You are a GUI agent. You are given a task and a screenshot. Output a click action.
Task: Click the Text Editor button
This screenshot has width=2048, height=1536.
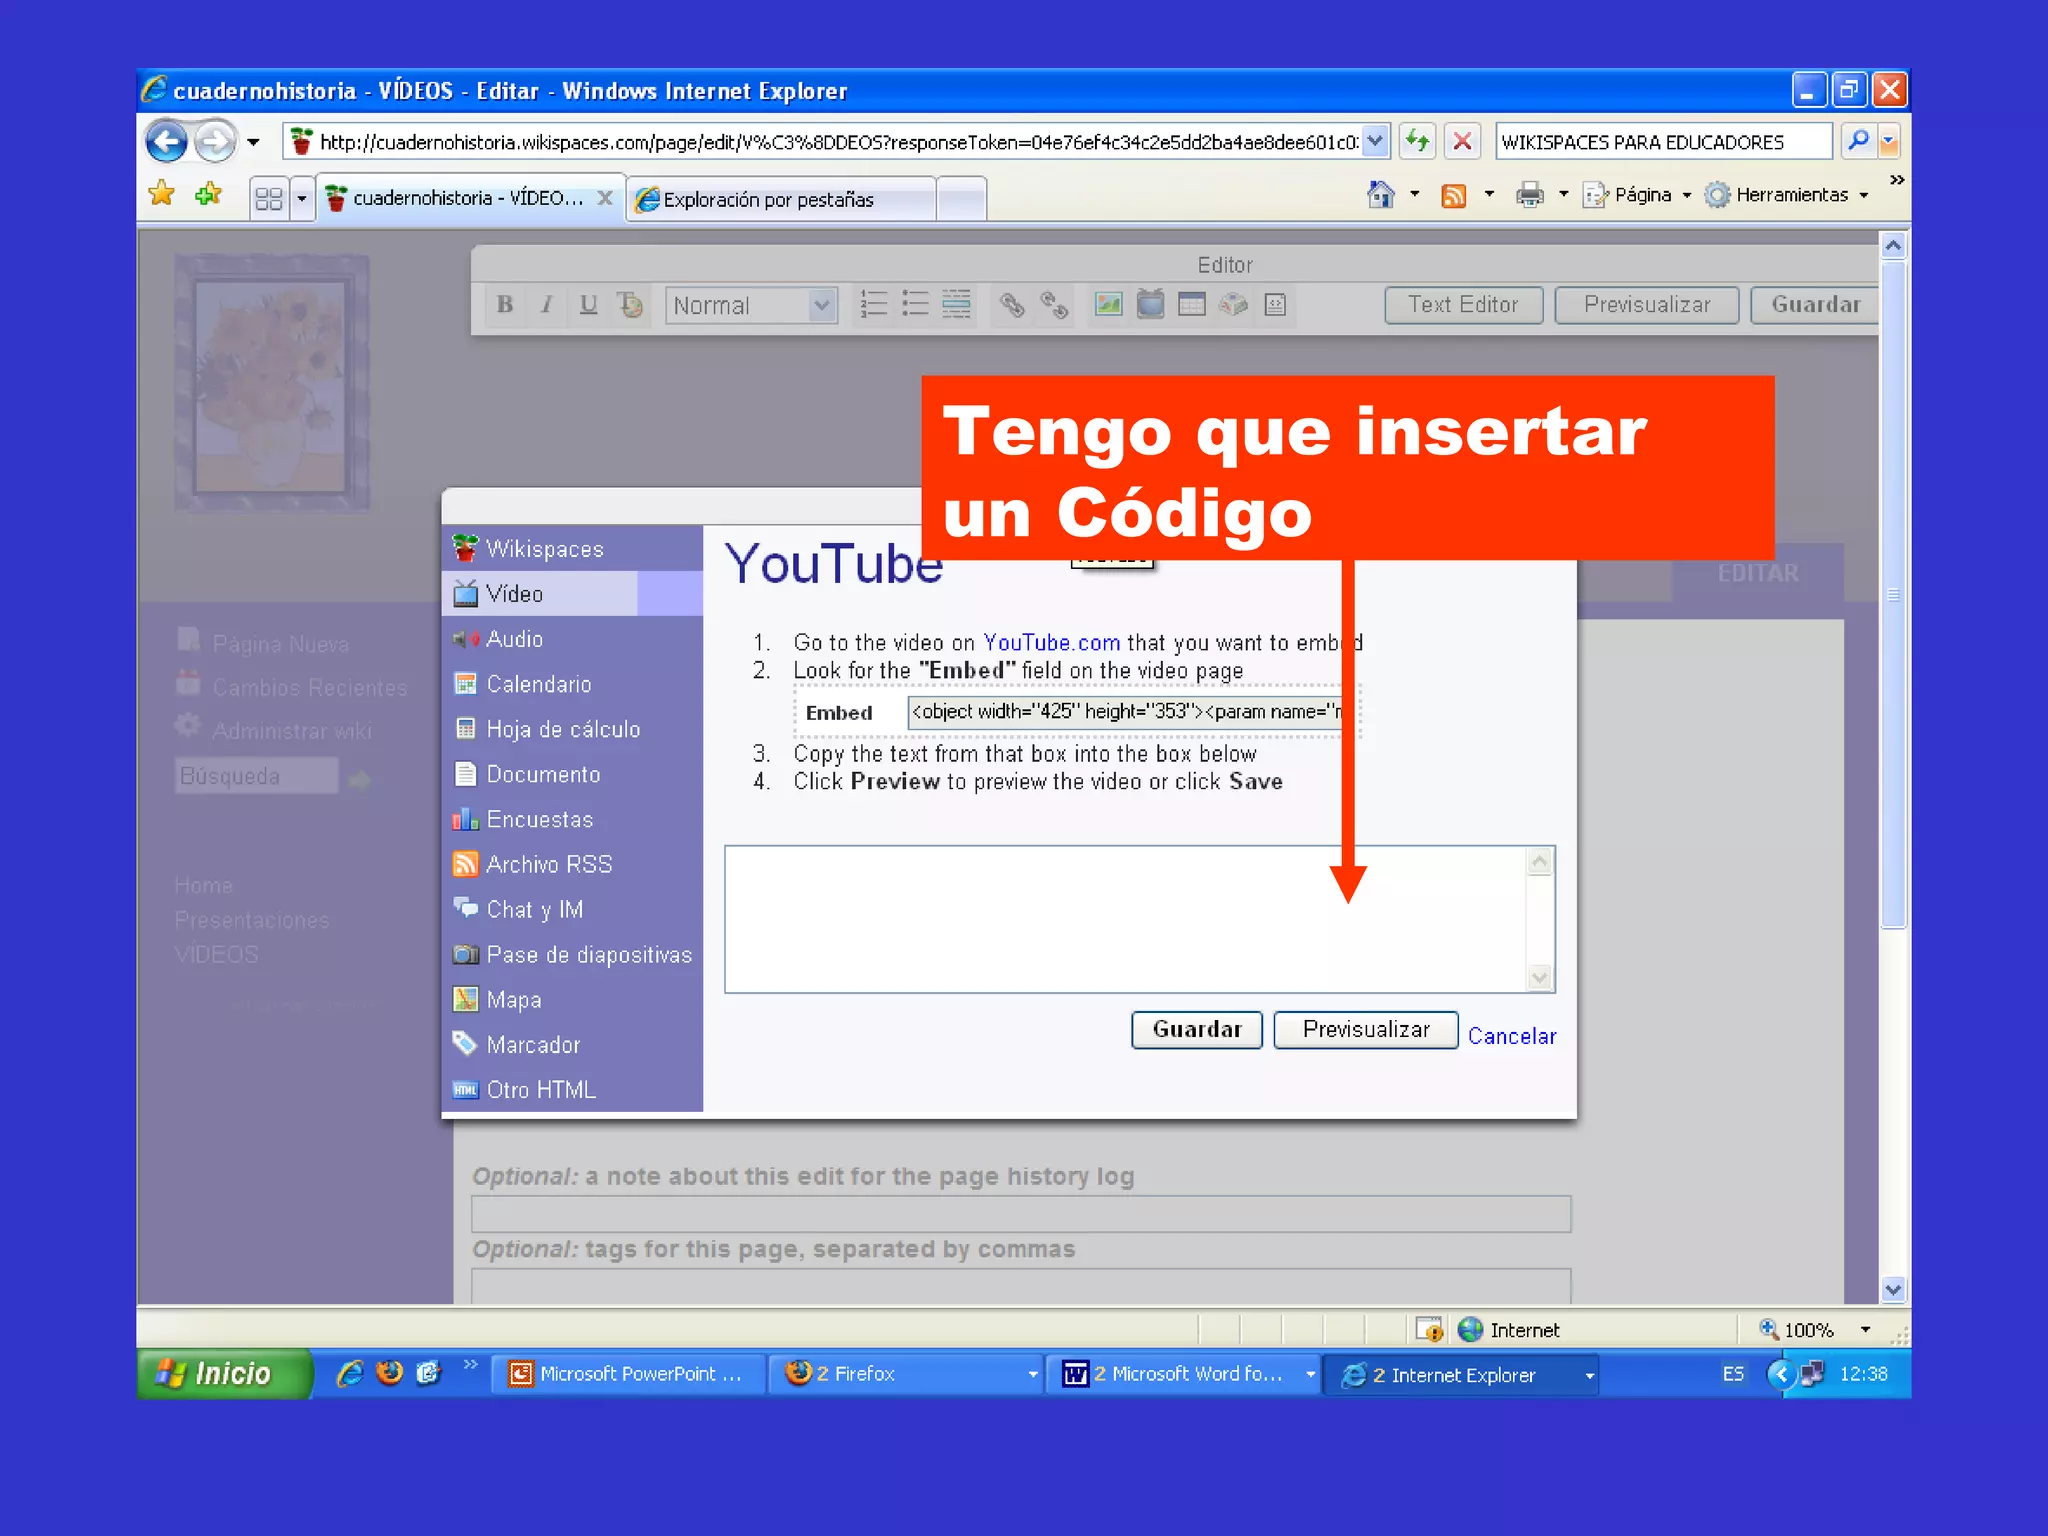pos(1463,305)
